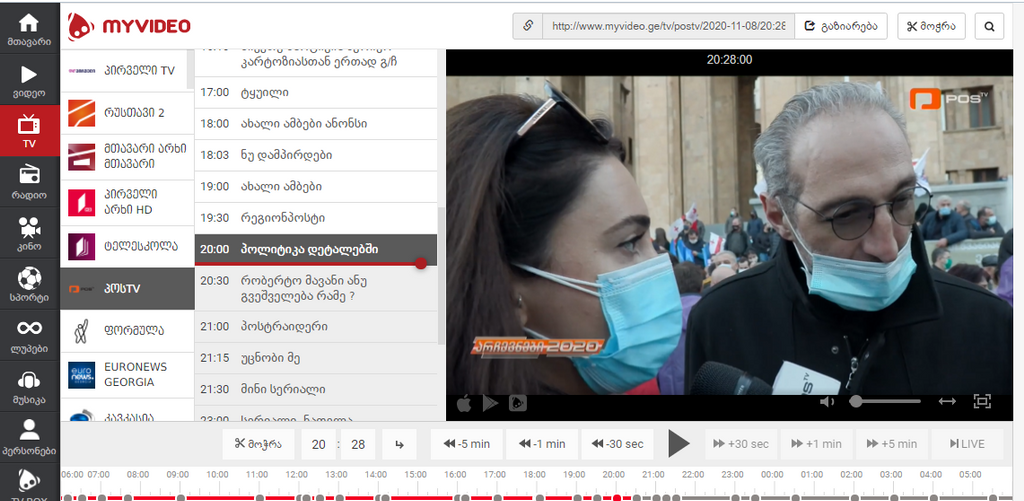Click the MyVideo box icon in player

point(517,403)
